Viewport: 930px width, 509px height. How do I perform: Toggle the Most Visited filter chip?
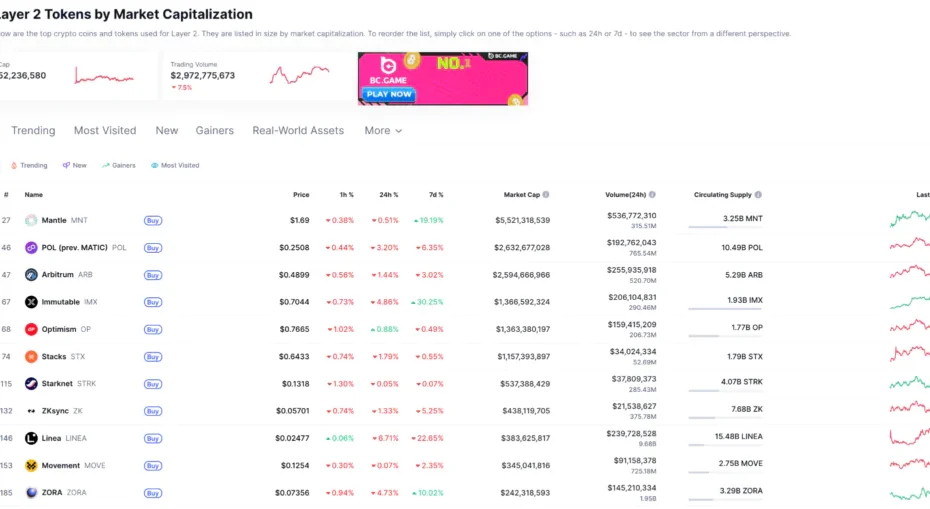click(175, 165)
